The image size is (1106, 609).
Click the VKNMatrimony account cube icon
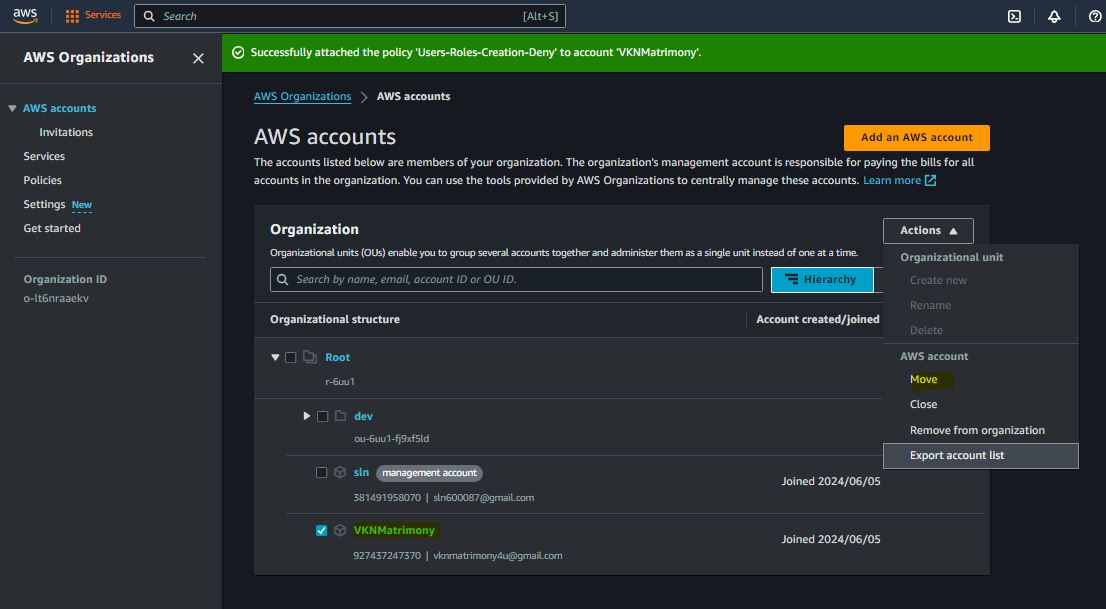[340, 531]
